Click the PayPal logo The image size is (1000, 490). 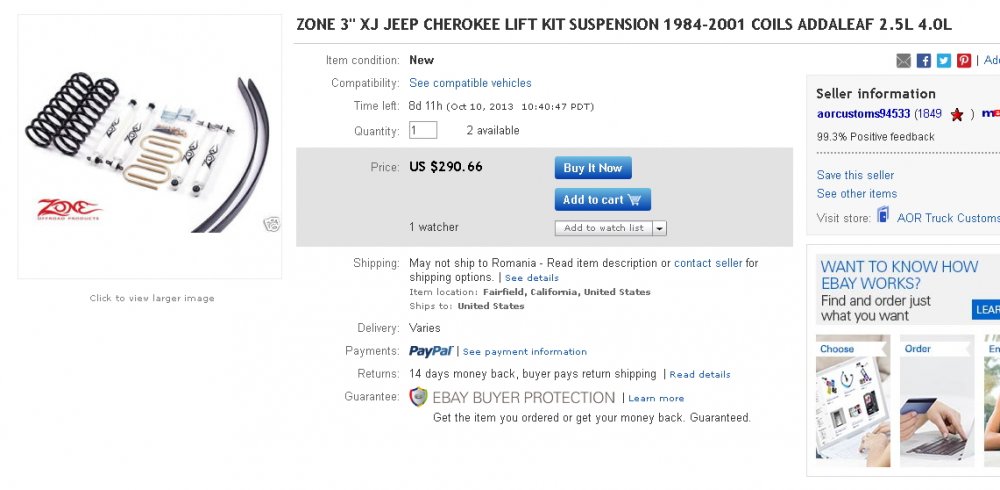(431, 351)
